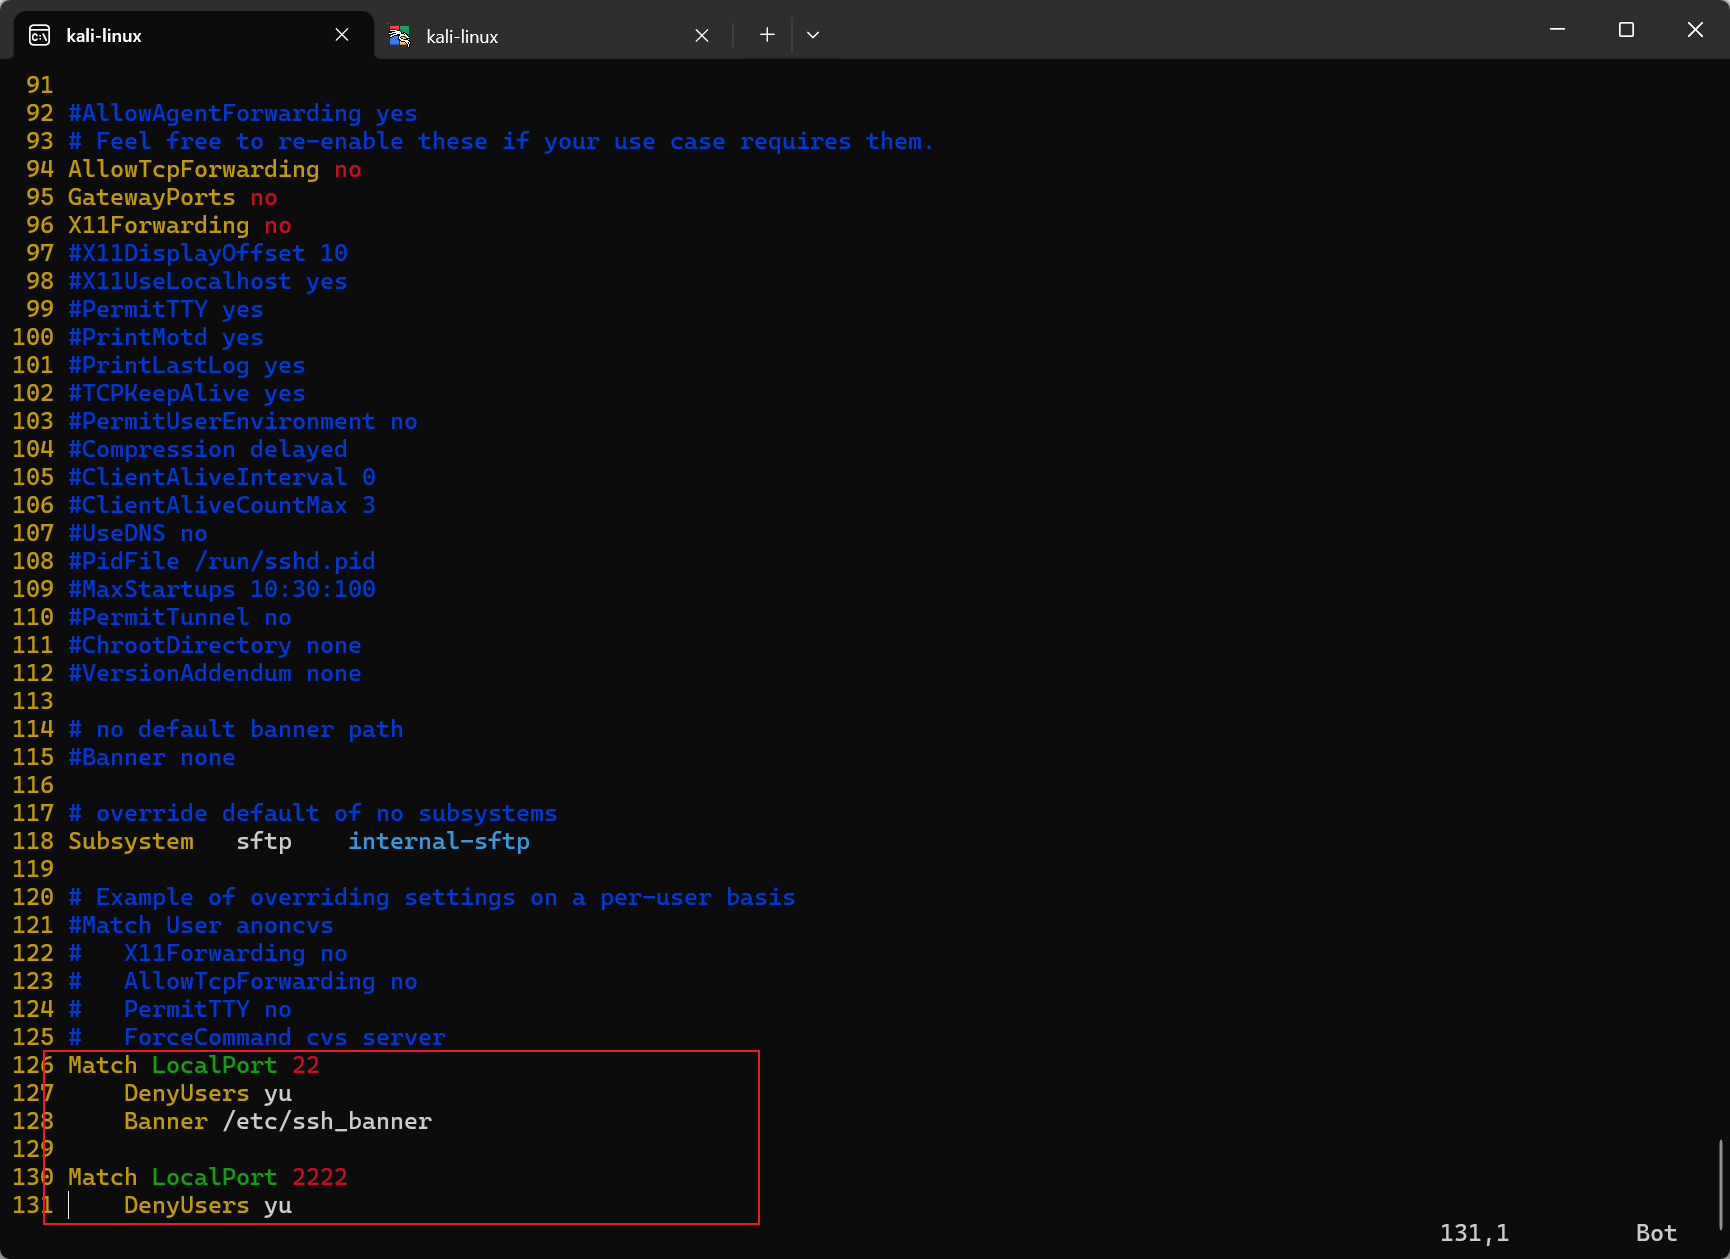This screenshot has height=1259, width=1730.
Task: Click 'GatewayPorts' on line 95
Action: pos(152,198)
